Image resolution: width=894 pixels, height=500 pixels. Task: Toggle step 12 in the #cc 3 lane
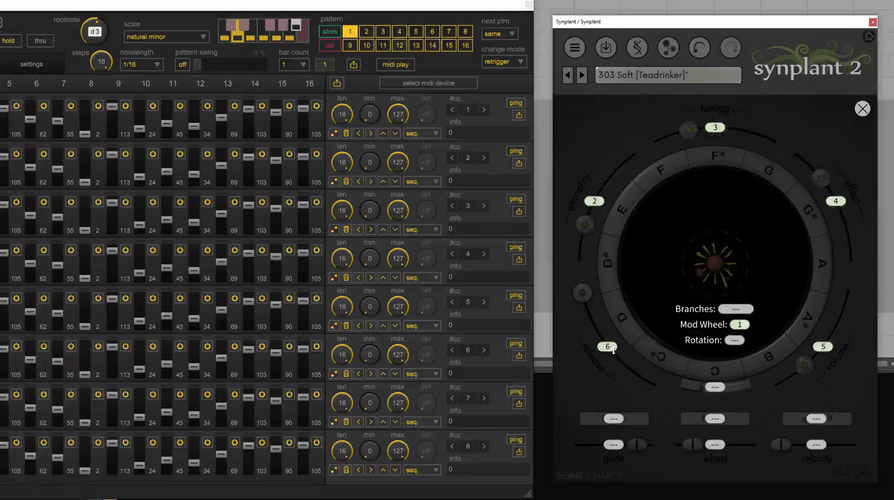click(x=207, y=202)
